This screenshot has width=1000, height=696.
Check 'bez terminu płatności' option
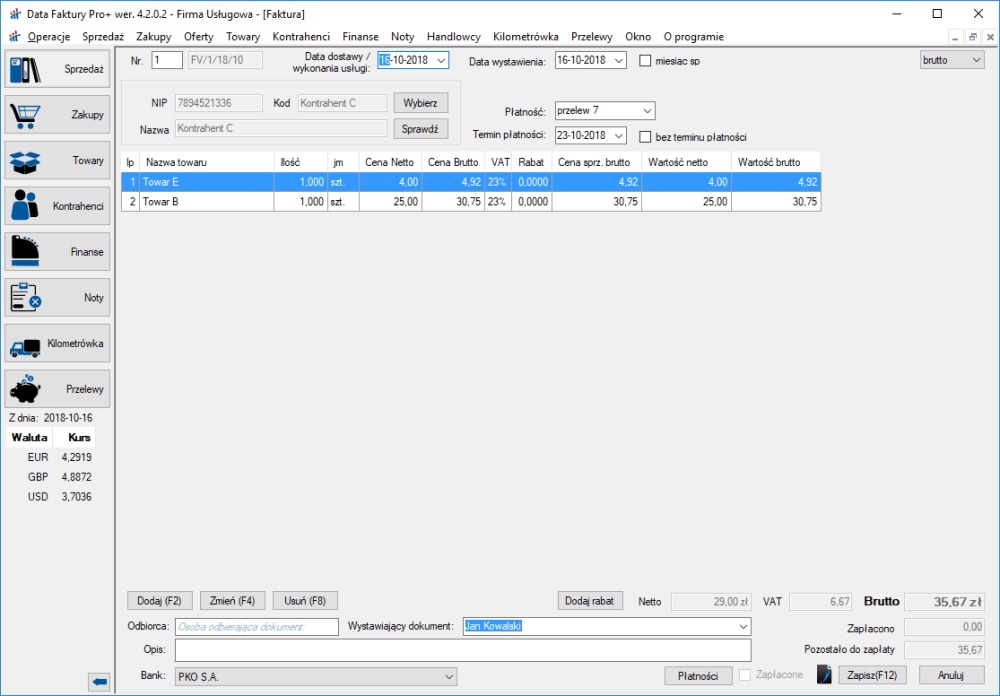pos(645,137)
